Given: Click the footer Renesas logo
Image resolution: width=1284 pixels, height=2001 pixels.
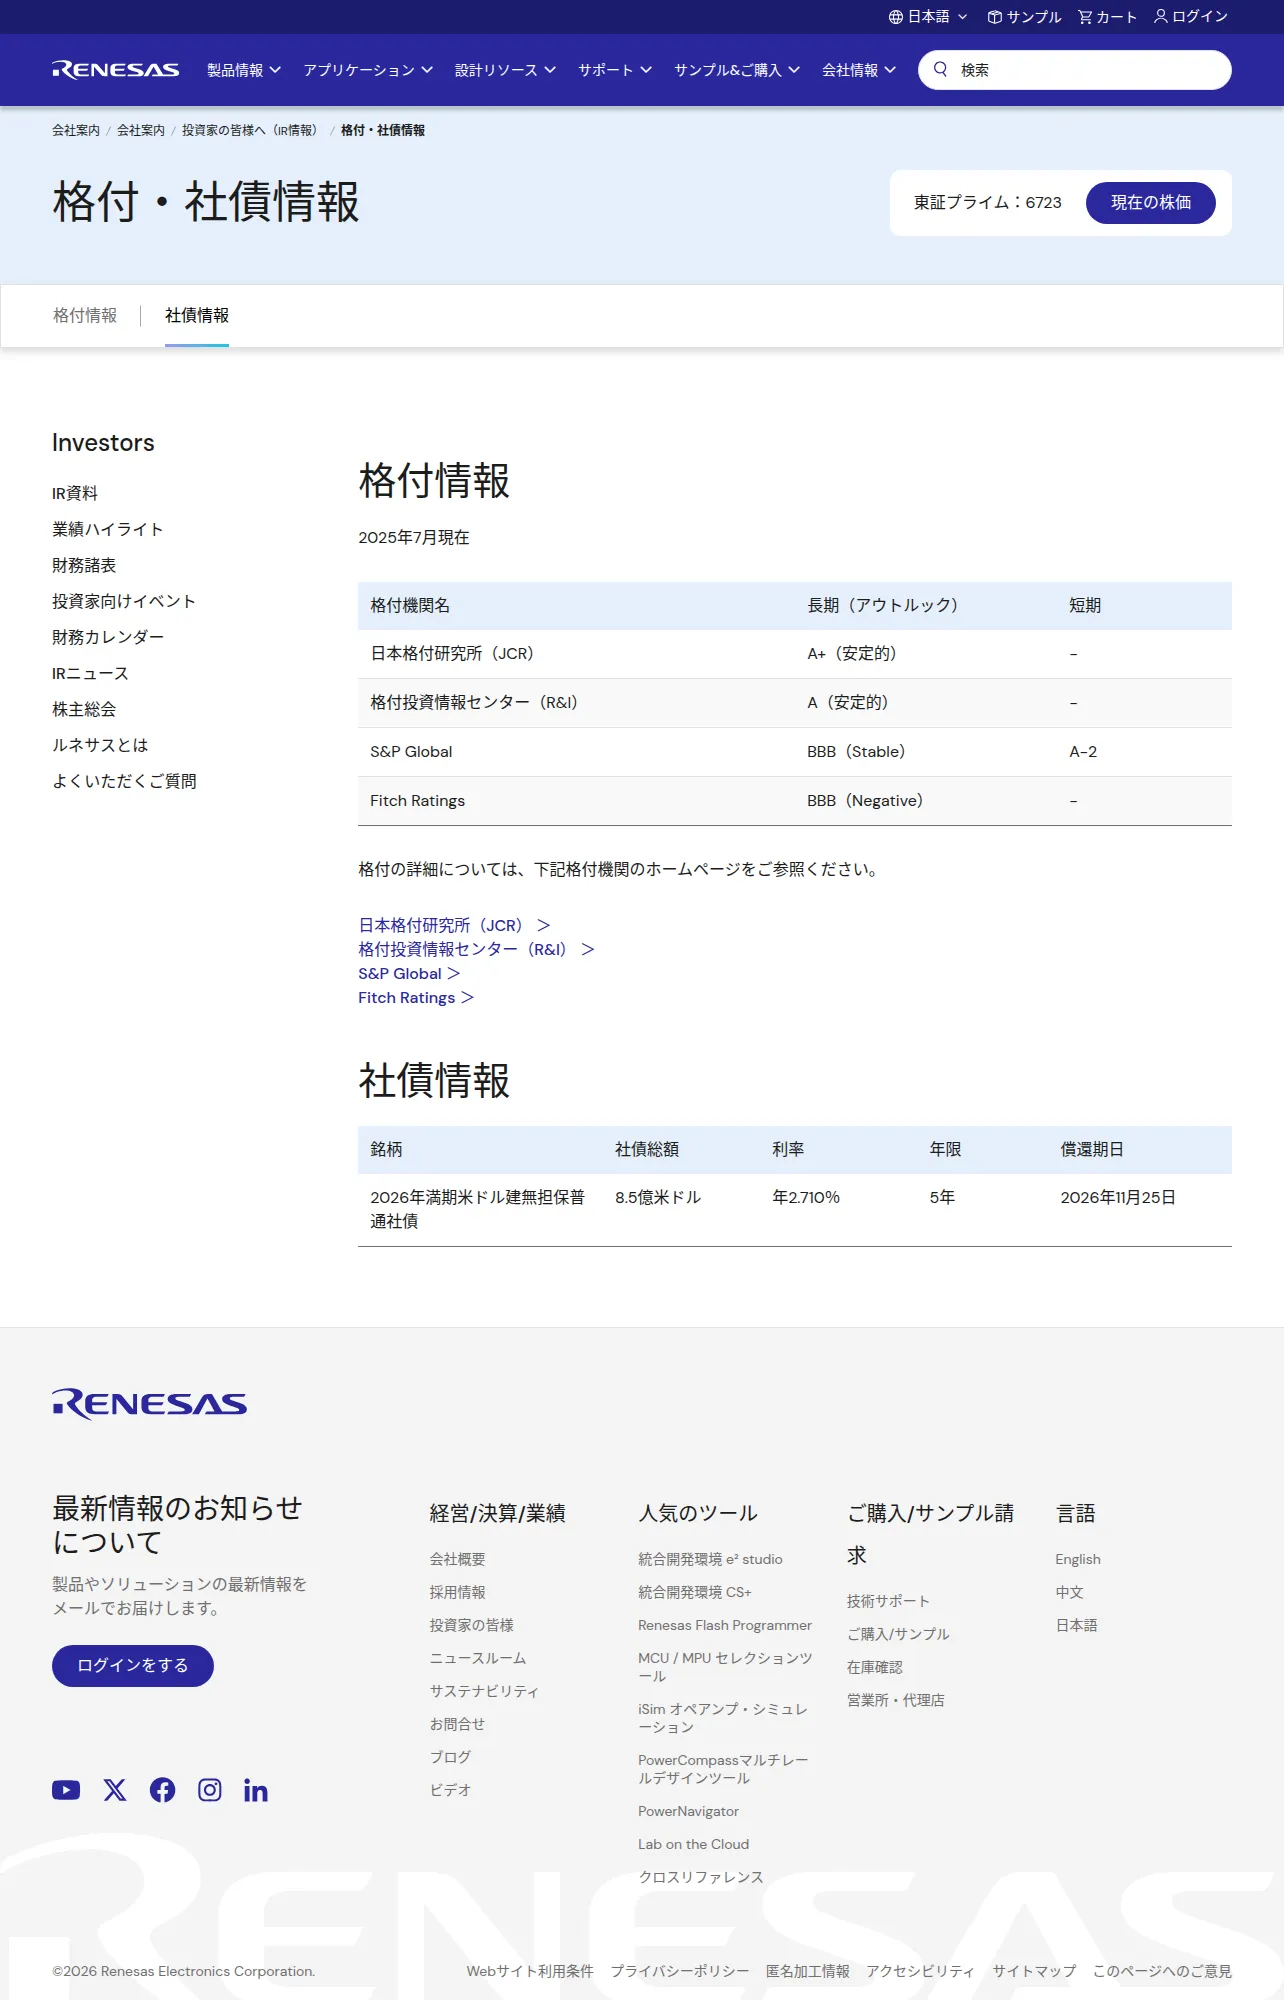Looking at the screenshot, I should point(150,1404).
